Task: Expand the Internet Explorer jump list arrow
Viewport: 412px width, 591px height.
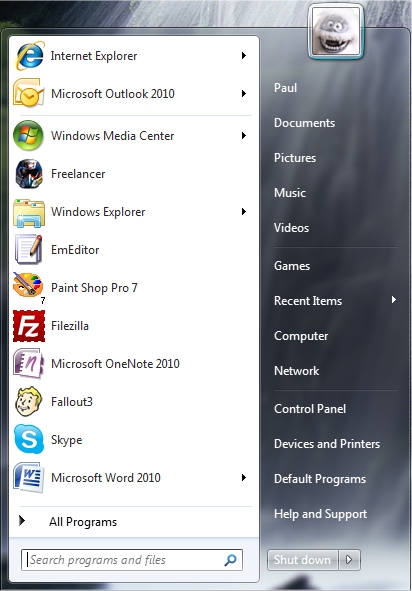Action: click(x=244, y=56)
